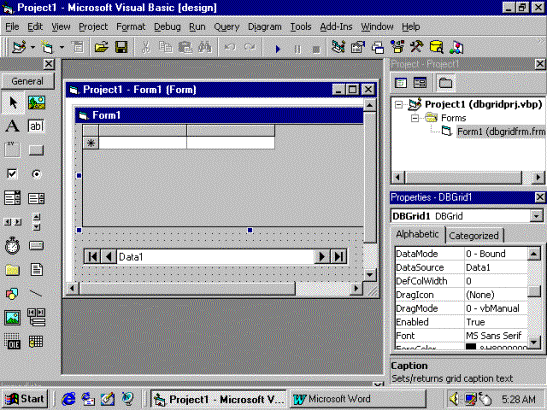Select the vertical scrollbar tool

(36, 222)
